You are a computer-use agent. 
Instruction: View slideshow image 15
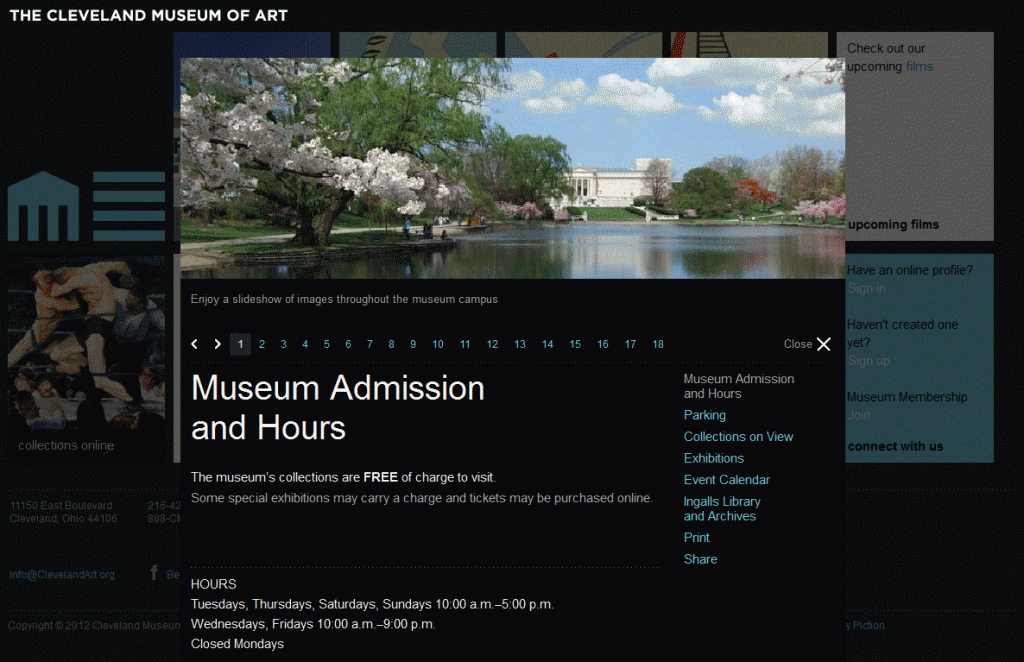pos(575,344)
